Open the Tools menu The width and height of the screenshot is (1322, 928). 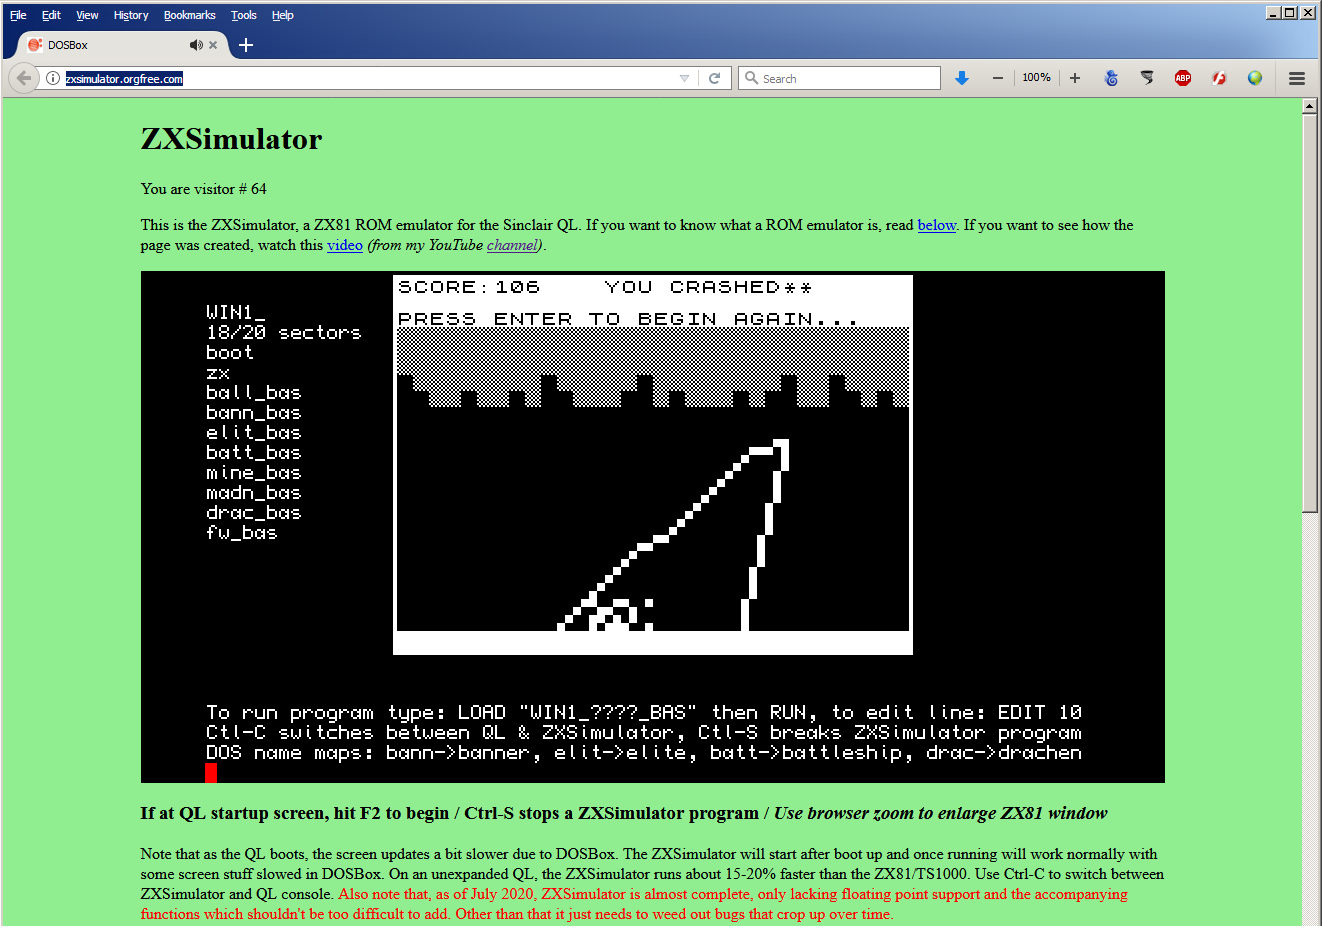[244, 15]
